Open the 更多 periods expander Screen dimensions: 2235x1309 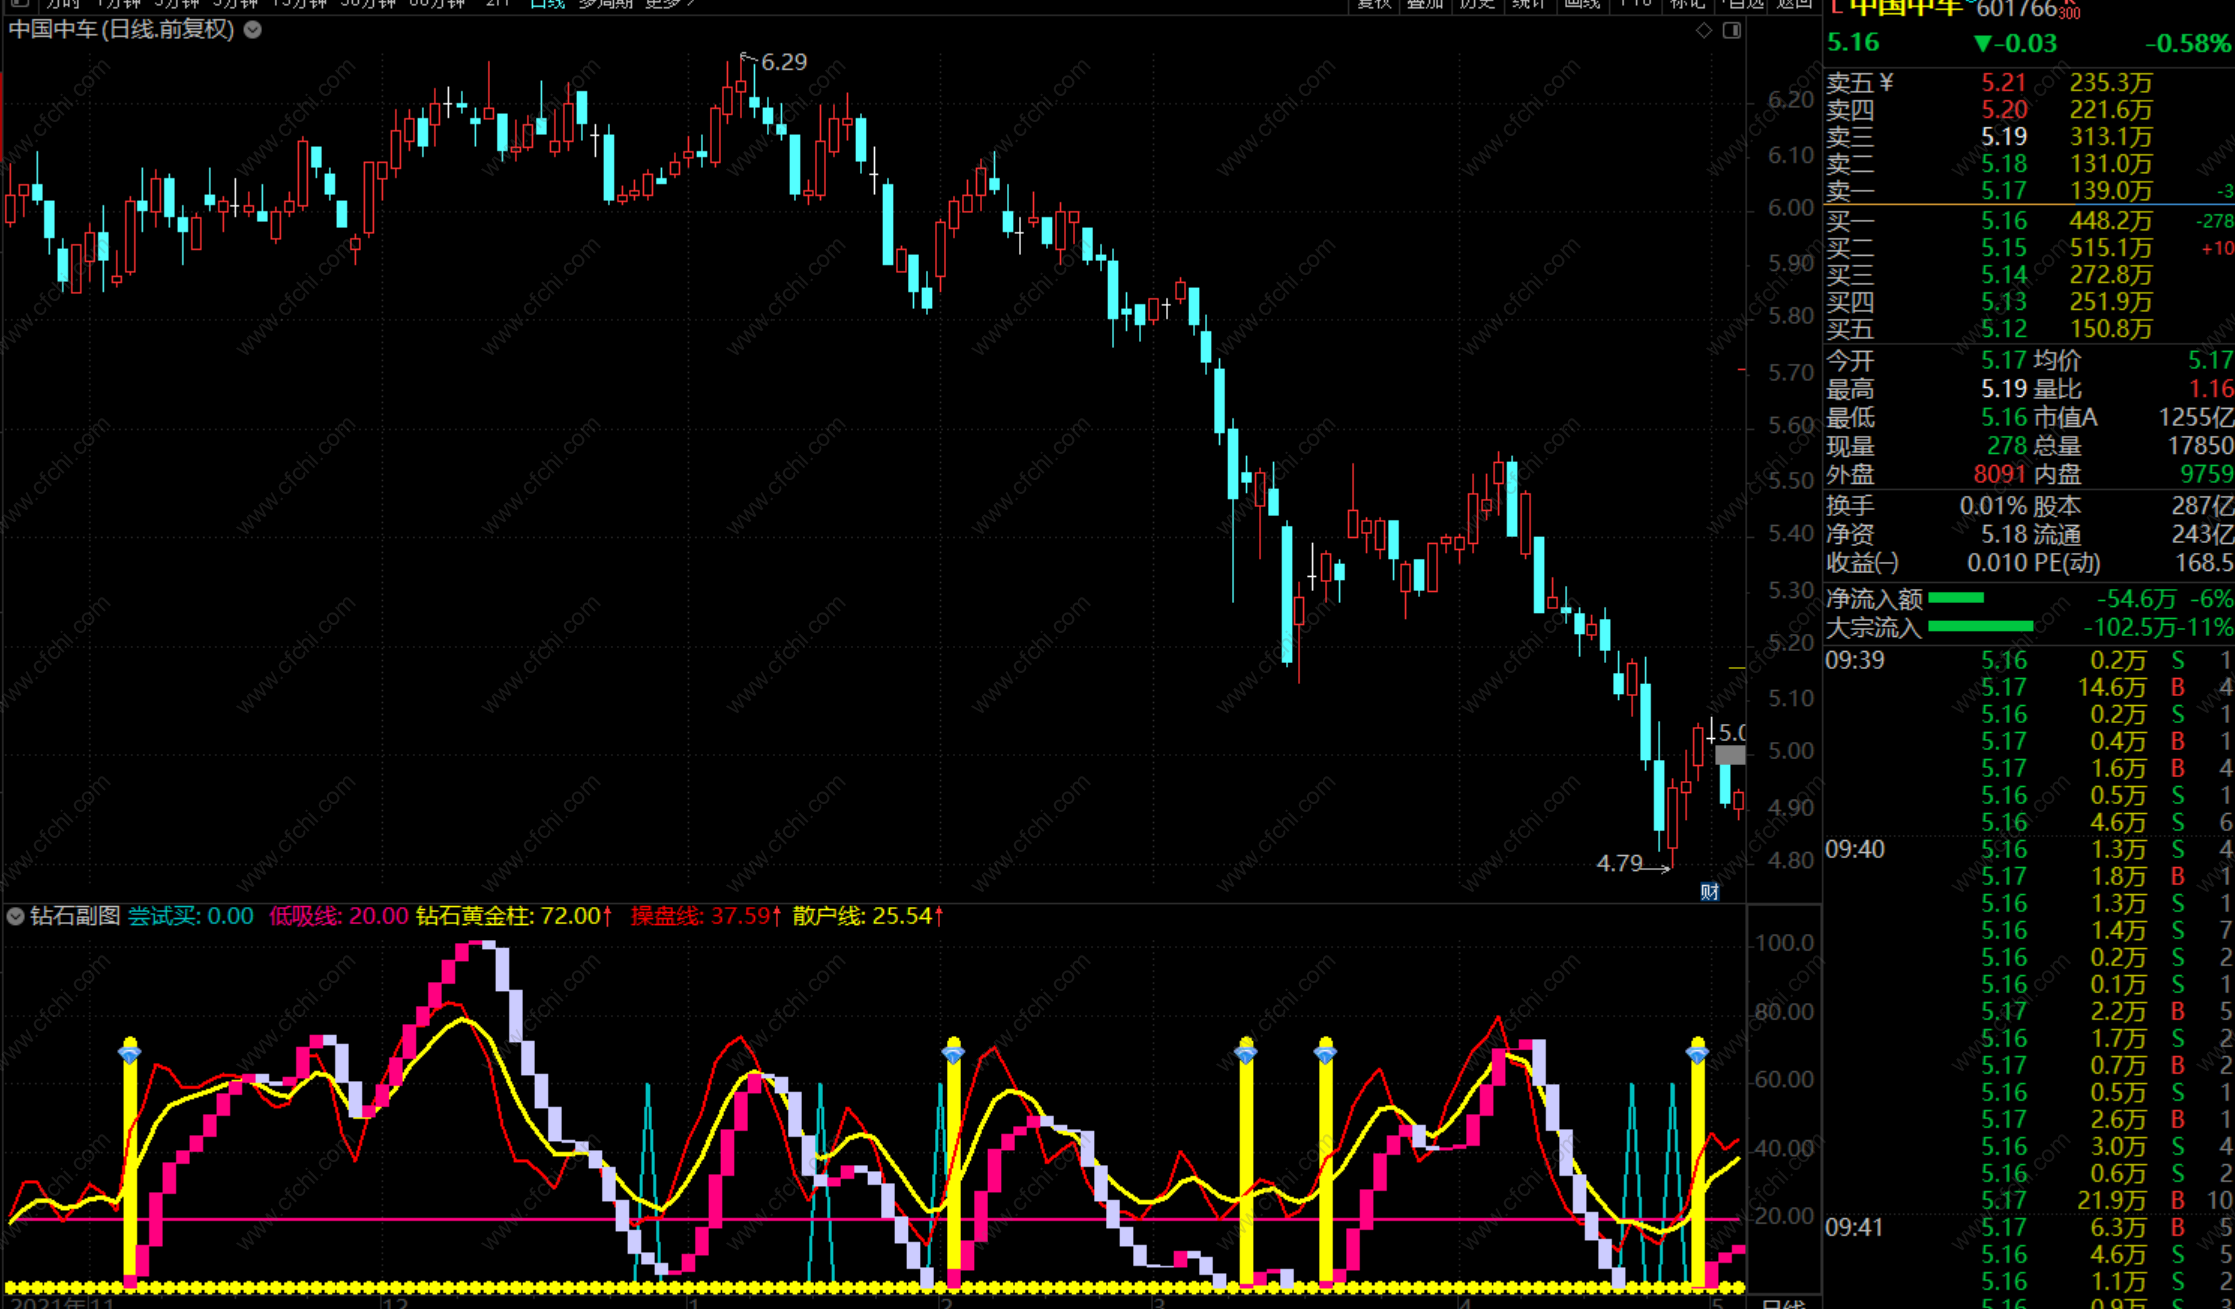[x=668, y=4]
